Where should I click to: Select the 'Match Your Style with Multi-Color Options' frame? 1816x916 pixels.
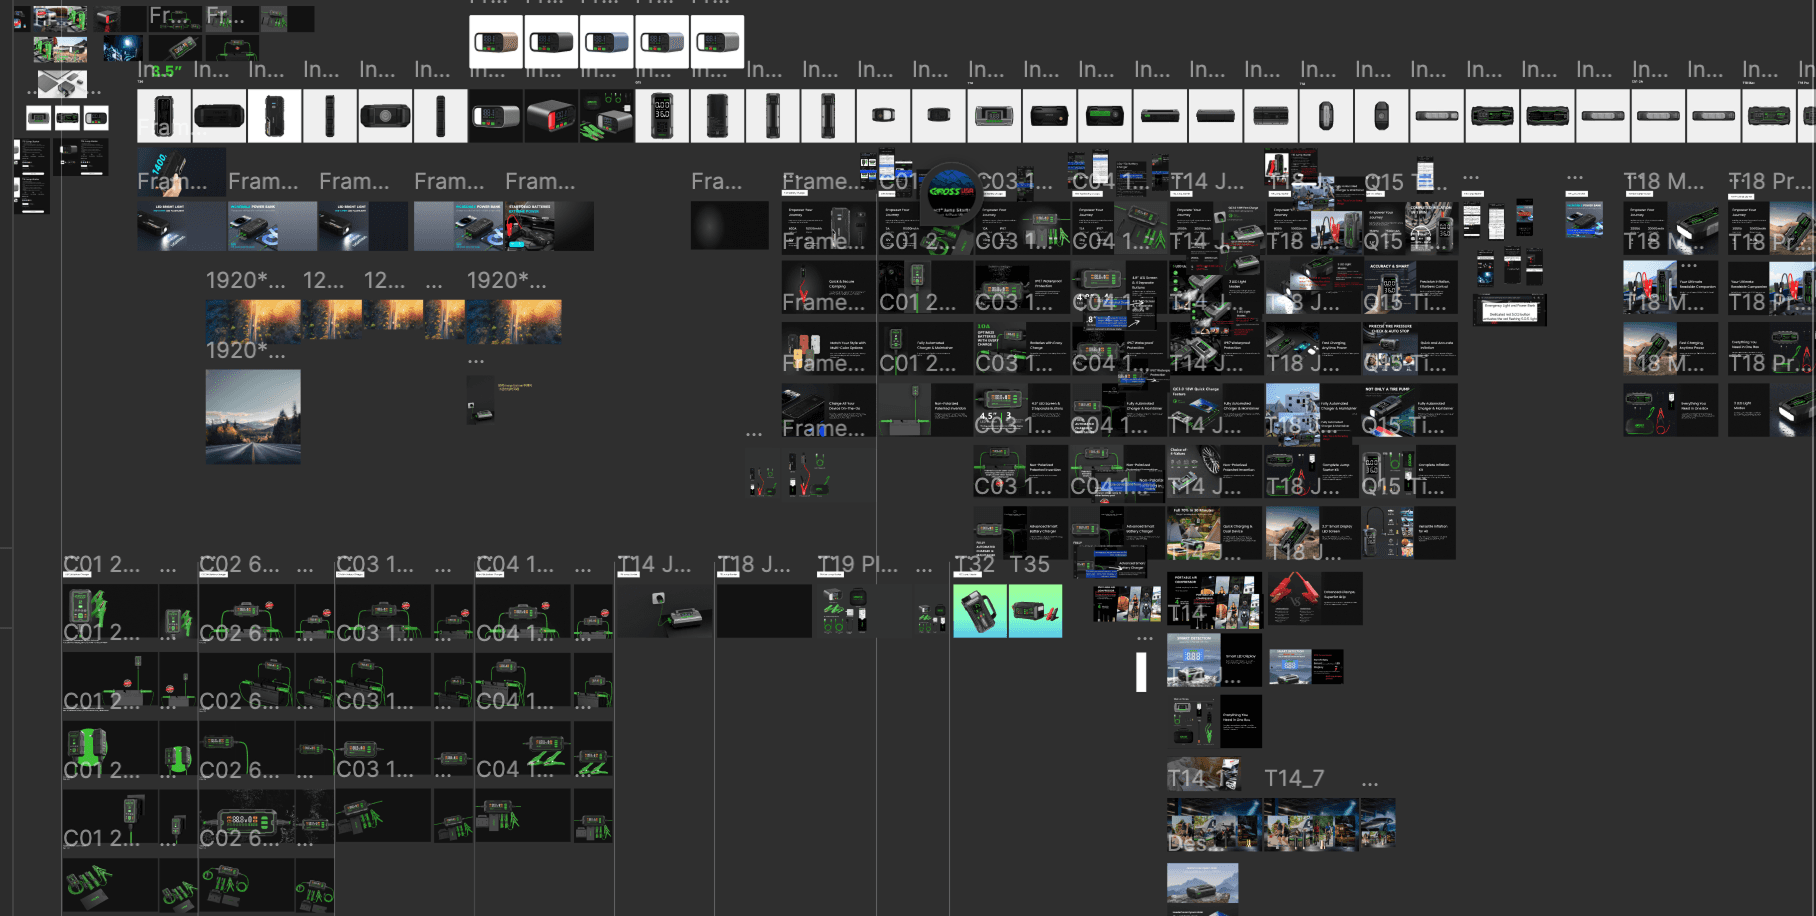pyautogui.click(x=828, y=347)
